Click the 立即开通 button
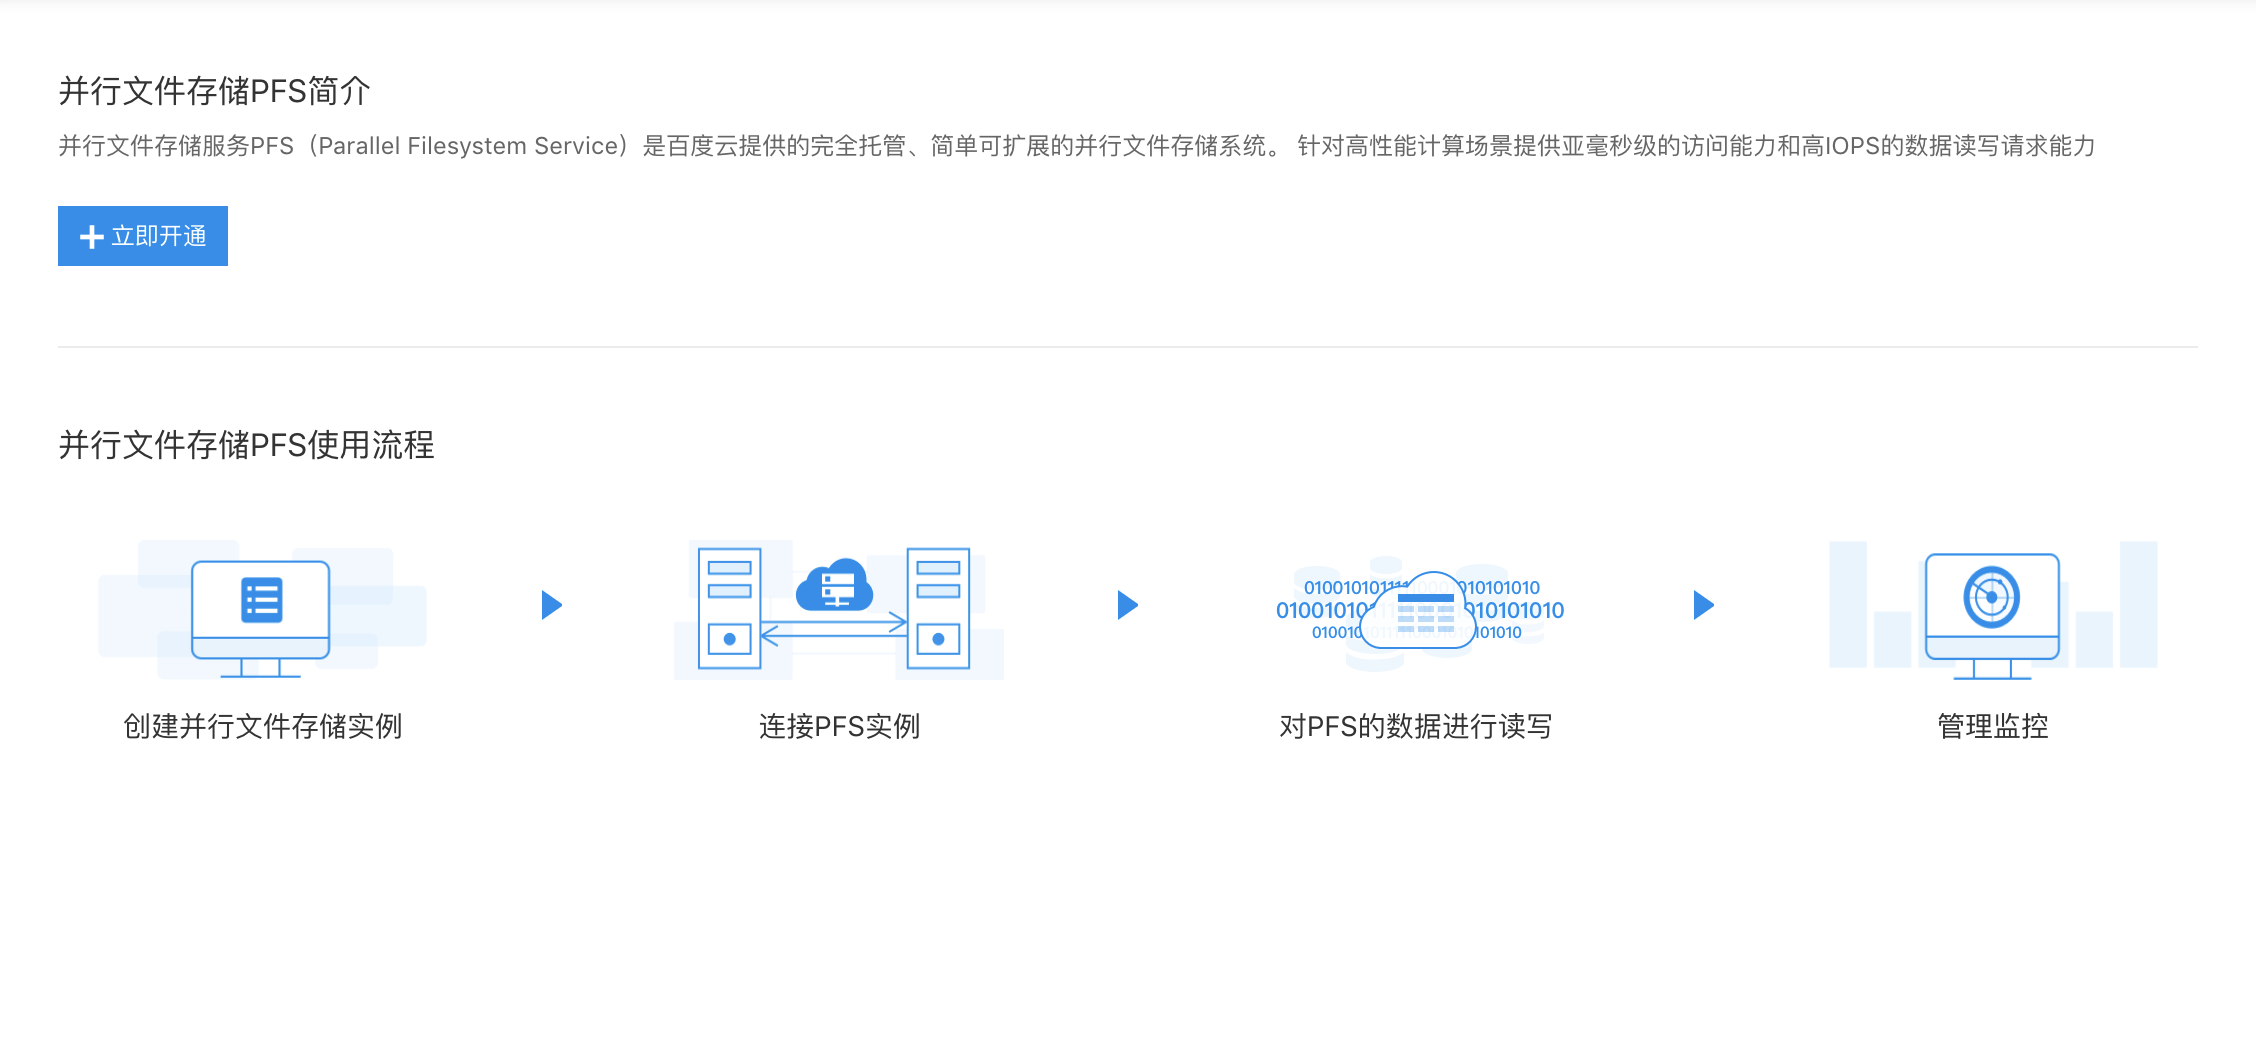This screenshot has width=2256, height=1042. (143, 236)
